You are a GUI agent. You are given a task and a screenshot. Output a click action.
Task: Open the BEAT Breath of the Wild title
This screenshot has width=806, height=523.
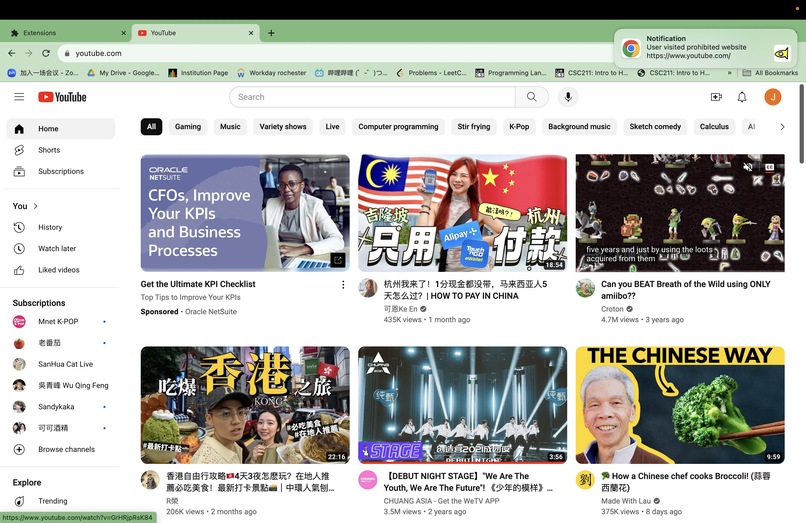pos(686,290)
